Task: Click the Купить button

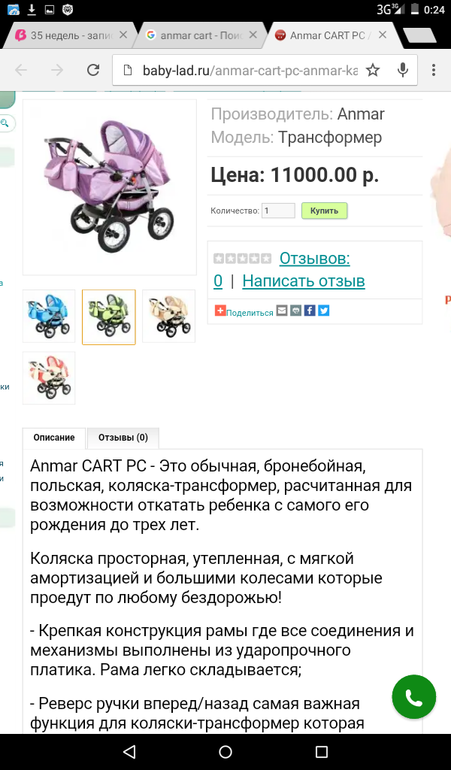Action: [x=324, y=211]
